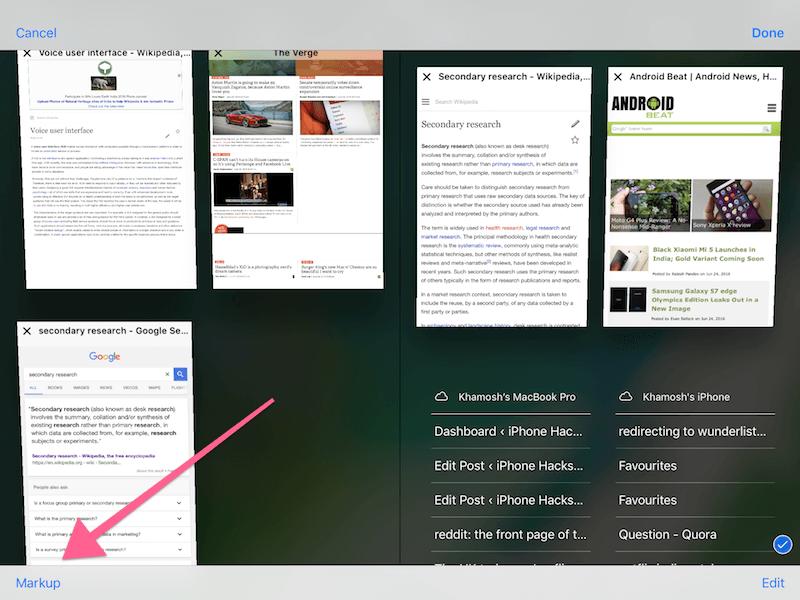Tap Cancel in the top left

(x=36, y=33)
